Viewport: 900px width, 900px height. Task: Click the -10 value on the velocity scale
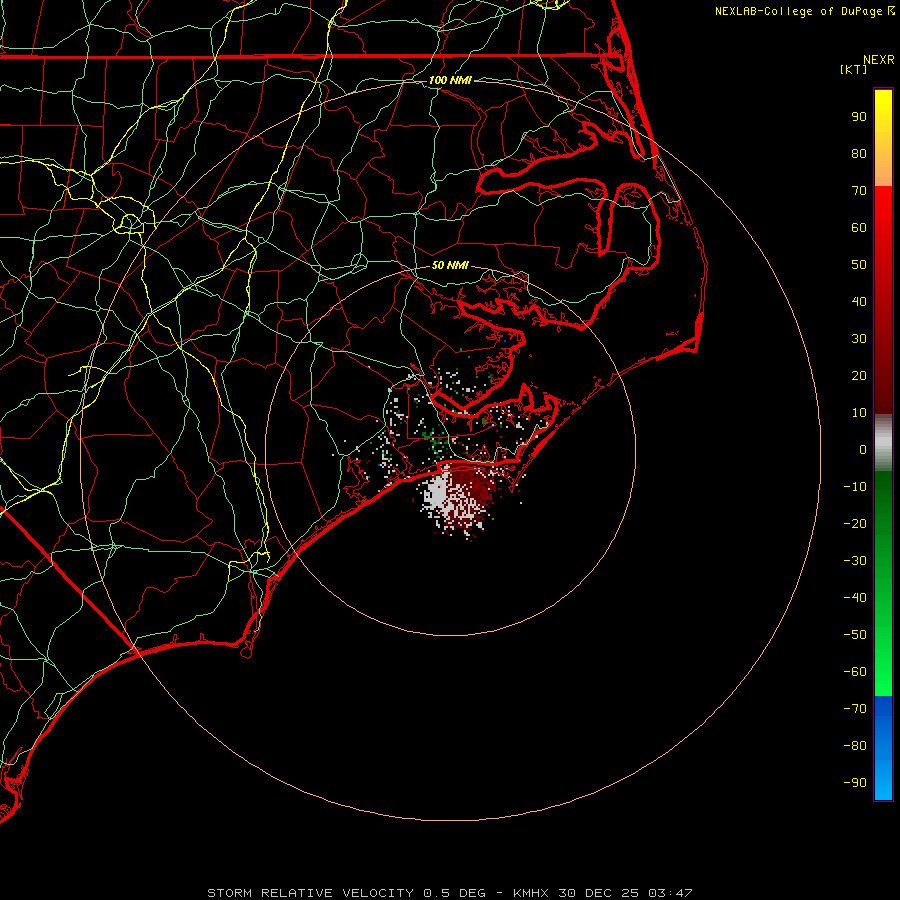pyautogui.click(x=855, y=487)
